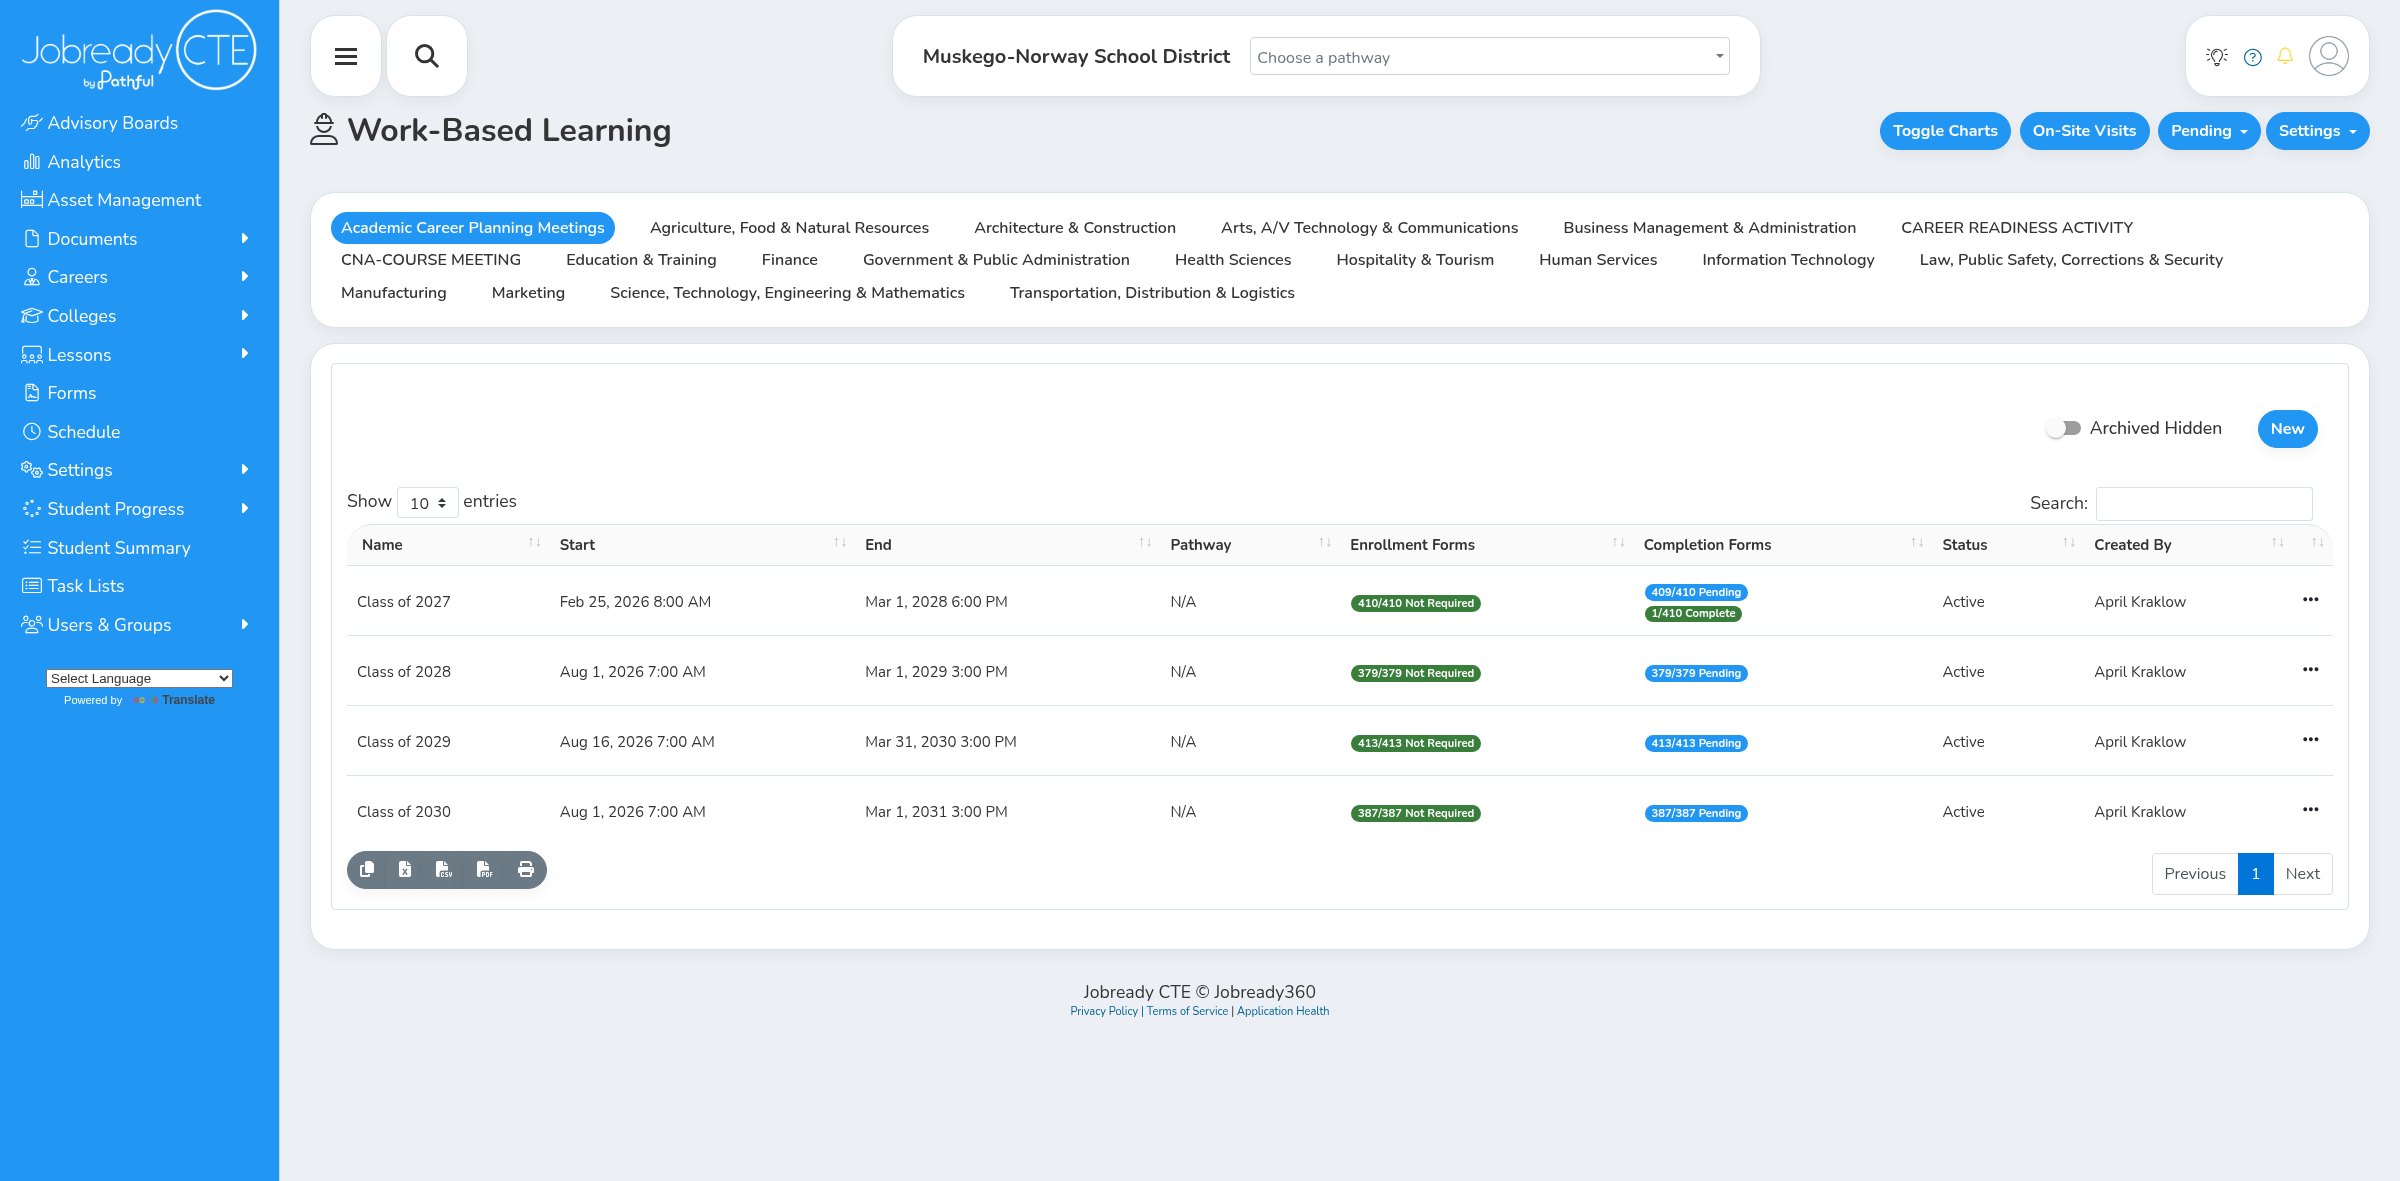Open the user profile avatar
Screen dimensions: 2400x1181
click(x=2329, y=56)
